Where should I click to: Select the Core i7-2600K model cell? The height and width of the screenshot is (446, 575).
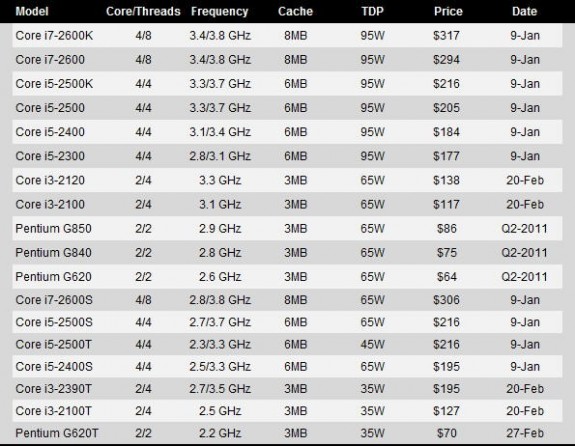click(x=54, y=36)
